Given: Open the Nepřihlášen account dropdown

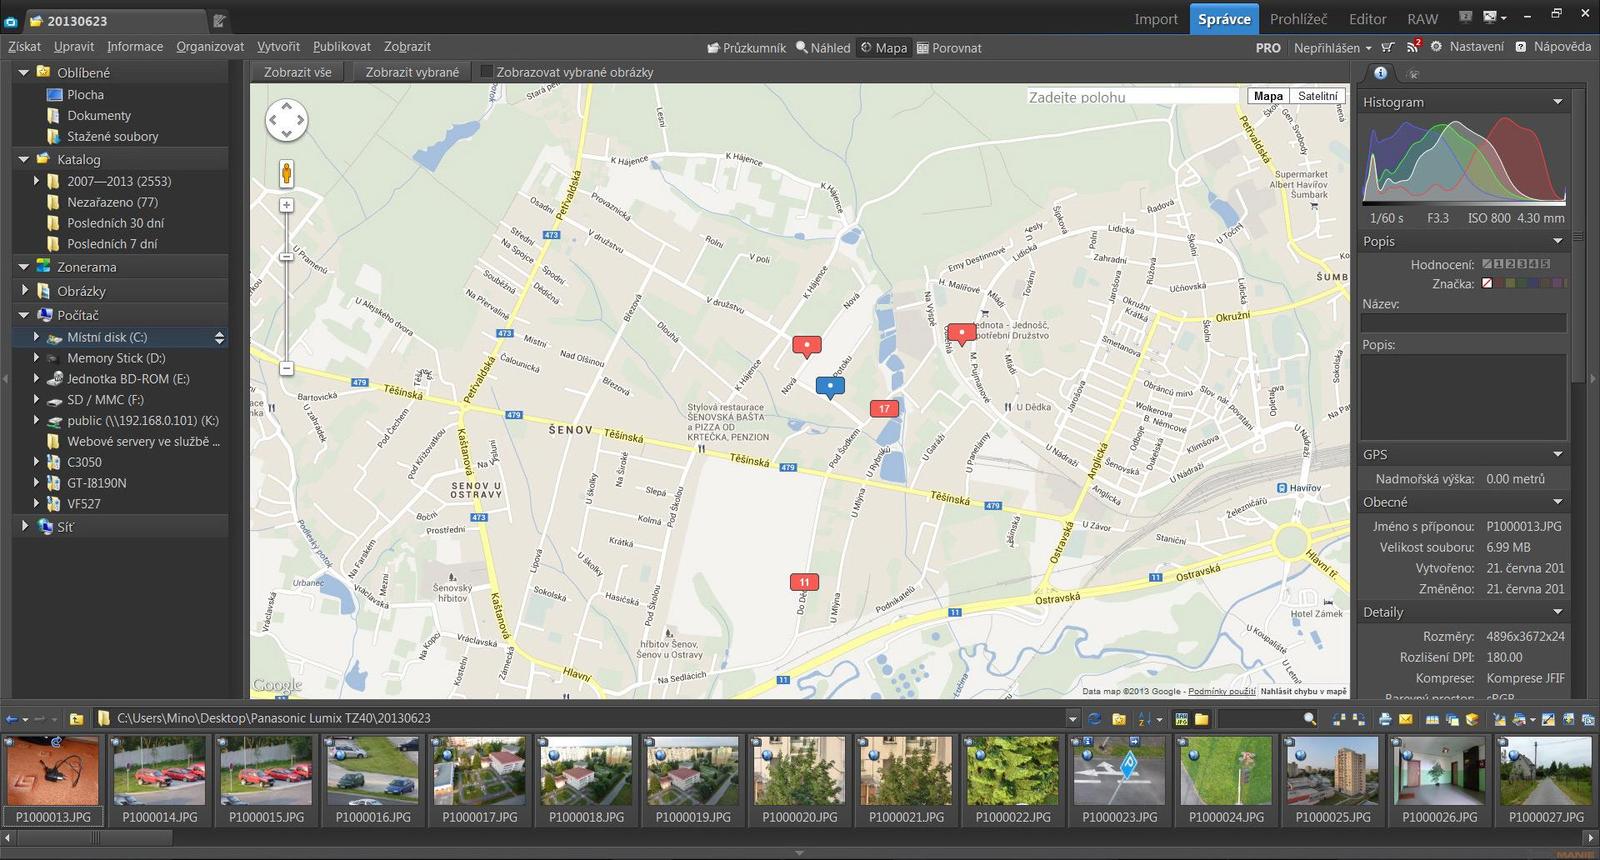Looking at the screenshot, I should [x=1332, y=47].
